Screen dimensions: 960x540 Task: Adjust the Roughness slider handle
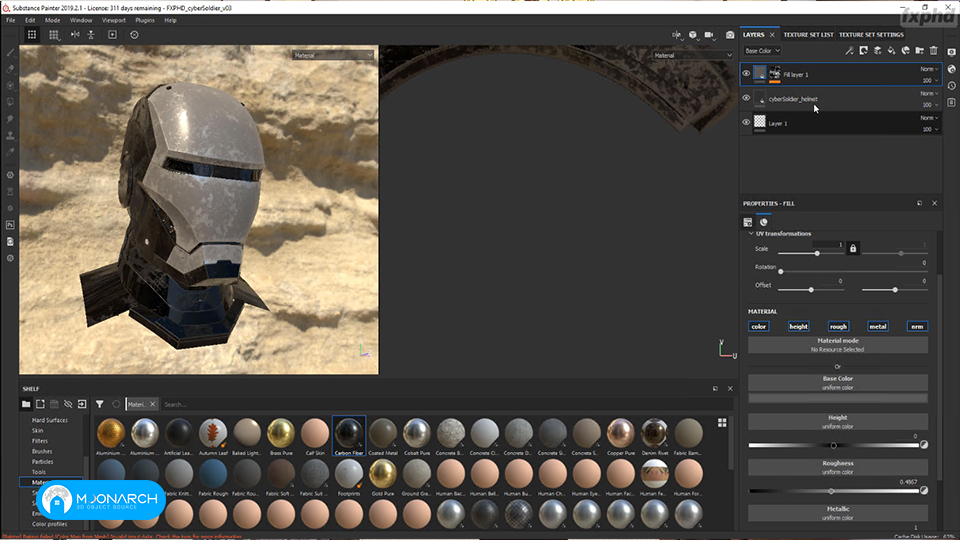click(831, 491)
